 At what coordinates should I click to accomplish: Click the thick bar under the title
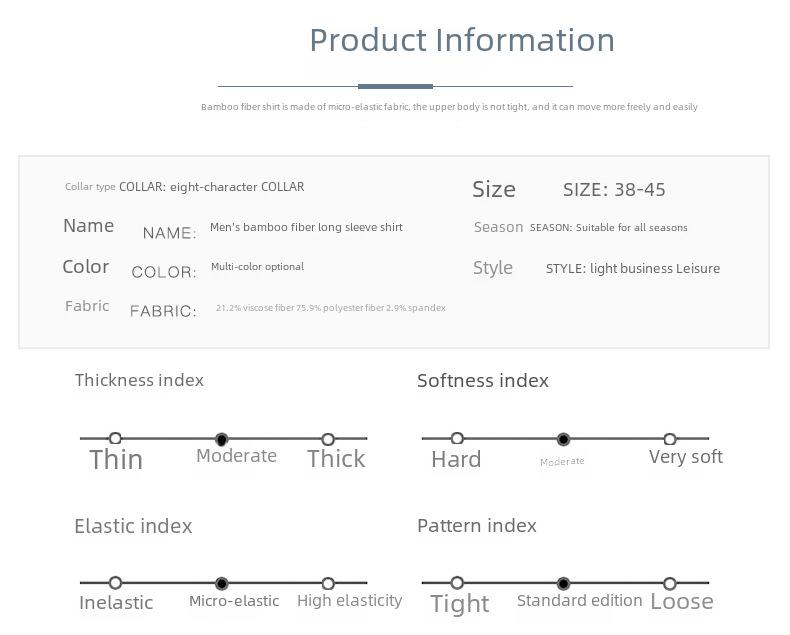[x=396, y=86]
